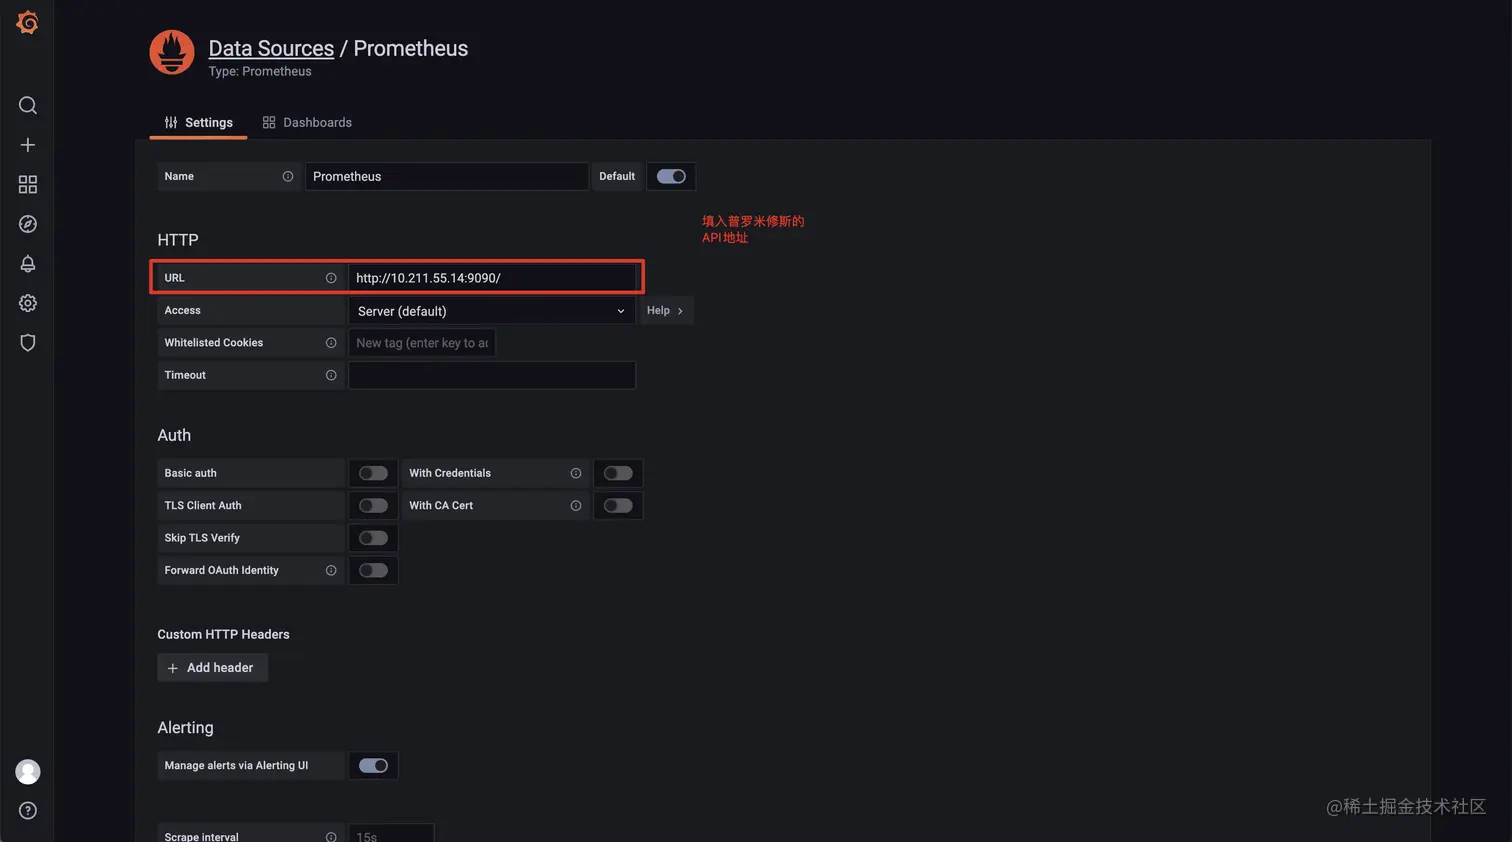1512x842 pixels.
Task: Enable the Basic auth switch
Action: click(373, 473)
